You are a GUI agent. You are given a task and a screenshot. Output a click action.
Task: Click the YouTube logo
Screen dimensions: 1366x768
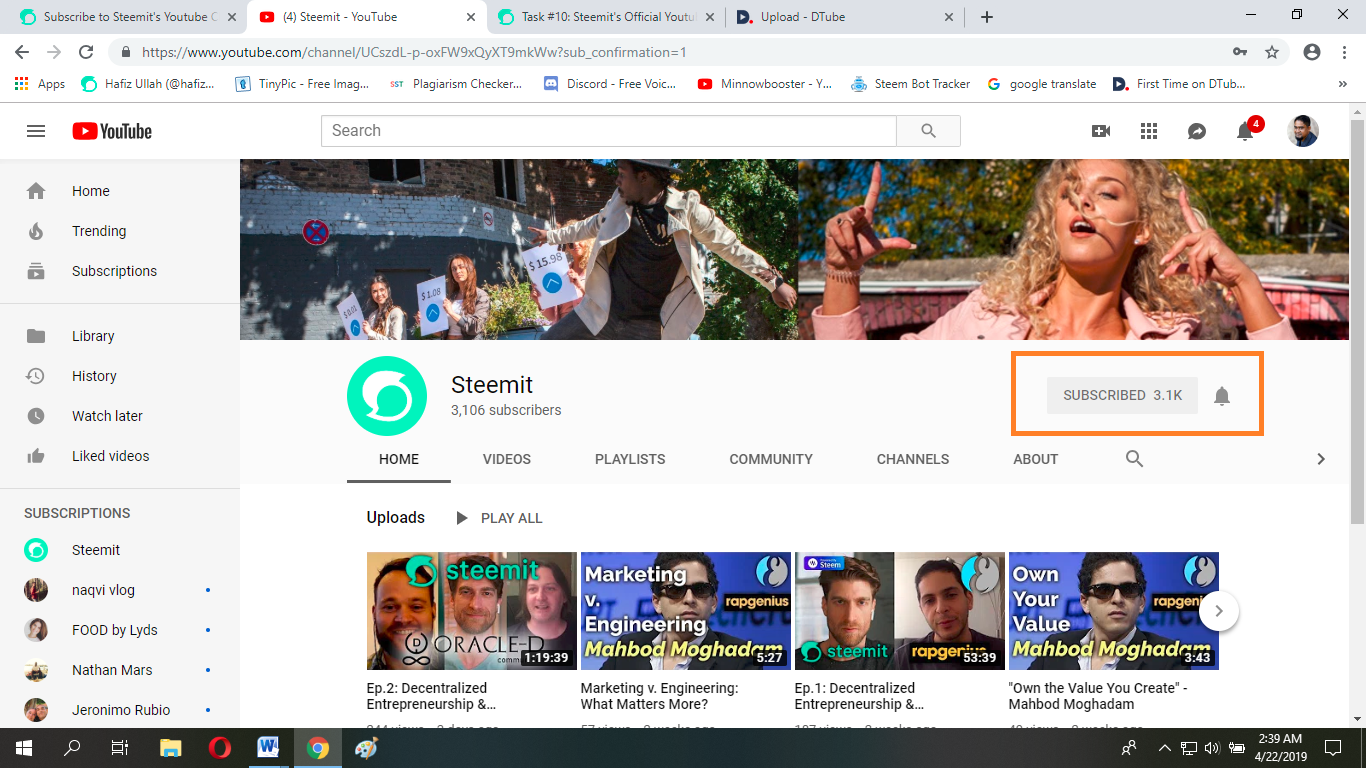[x=112, y=131]
